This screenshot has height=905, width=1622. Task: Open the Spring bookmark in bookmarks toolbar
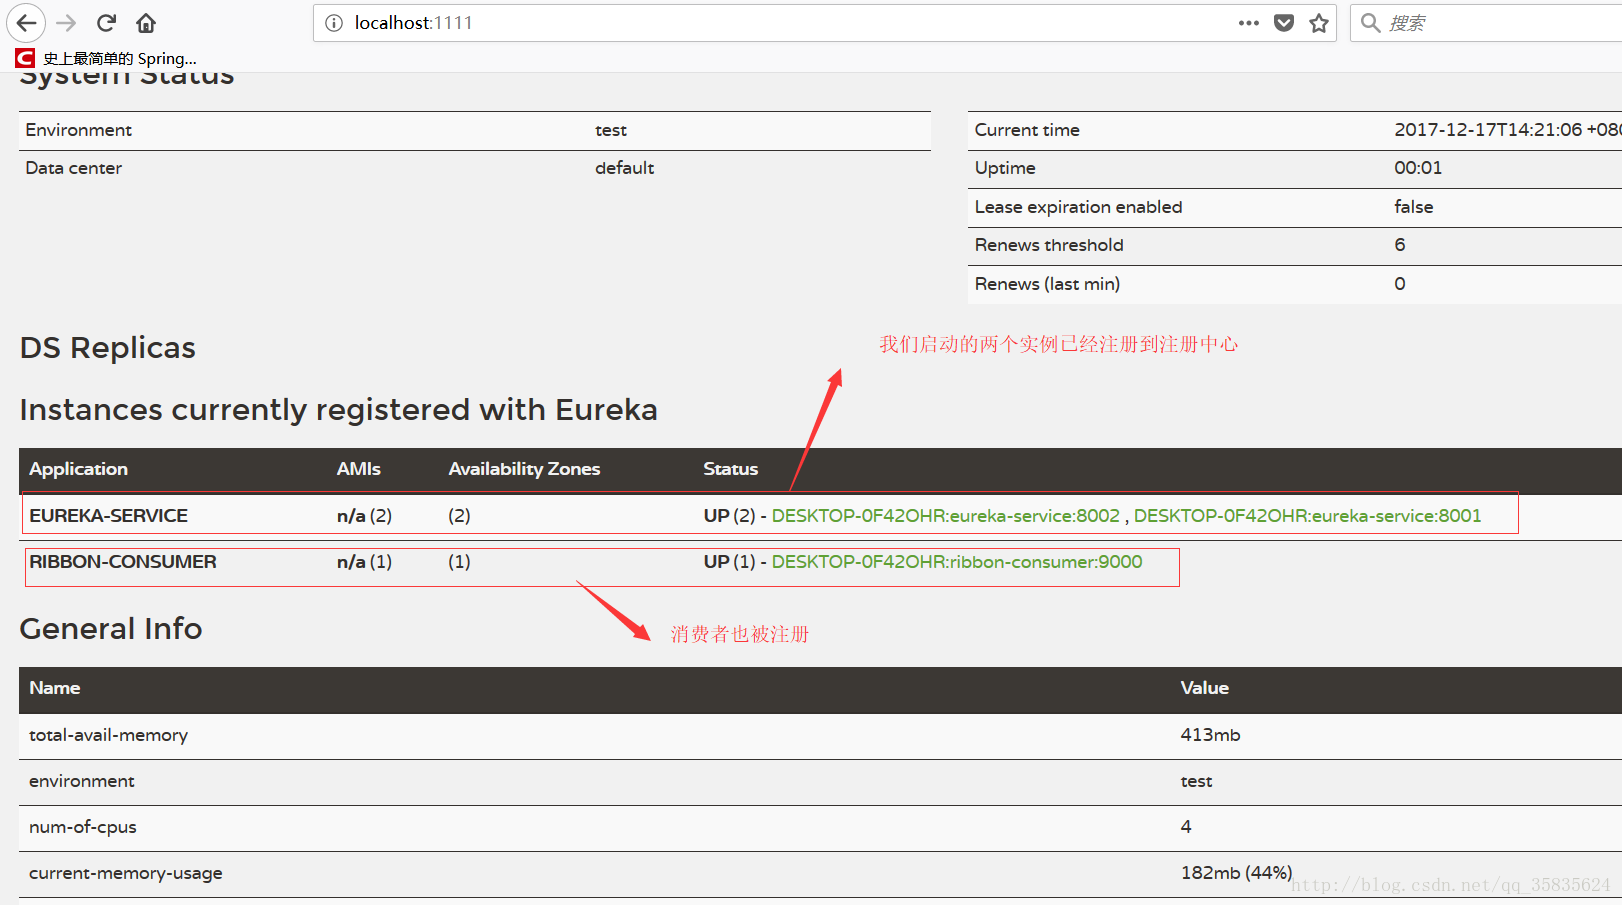(x=106, y=58)
